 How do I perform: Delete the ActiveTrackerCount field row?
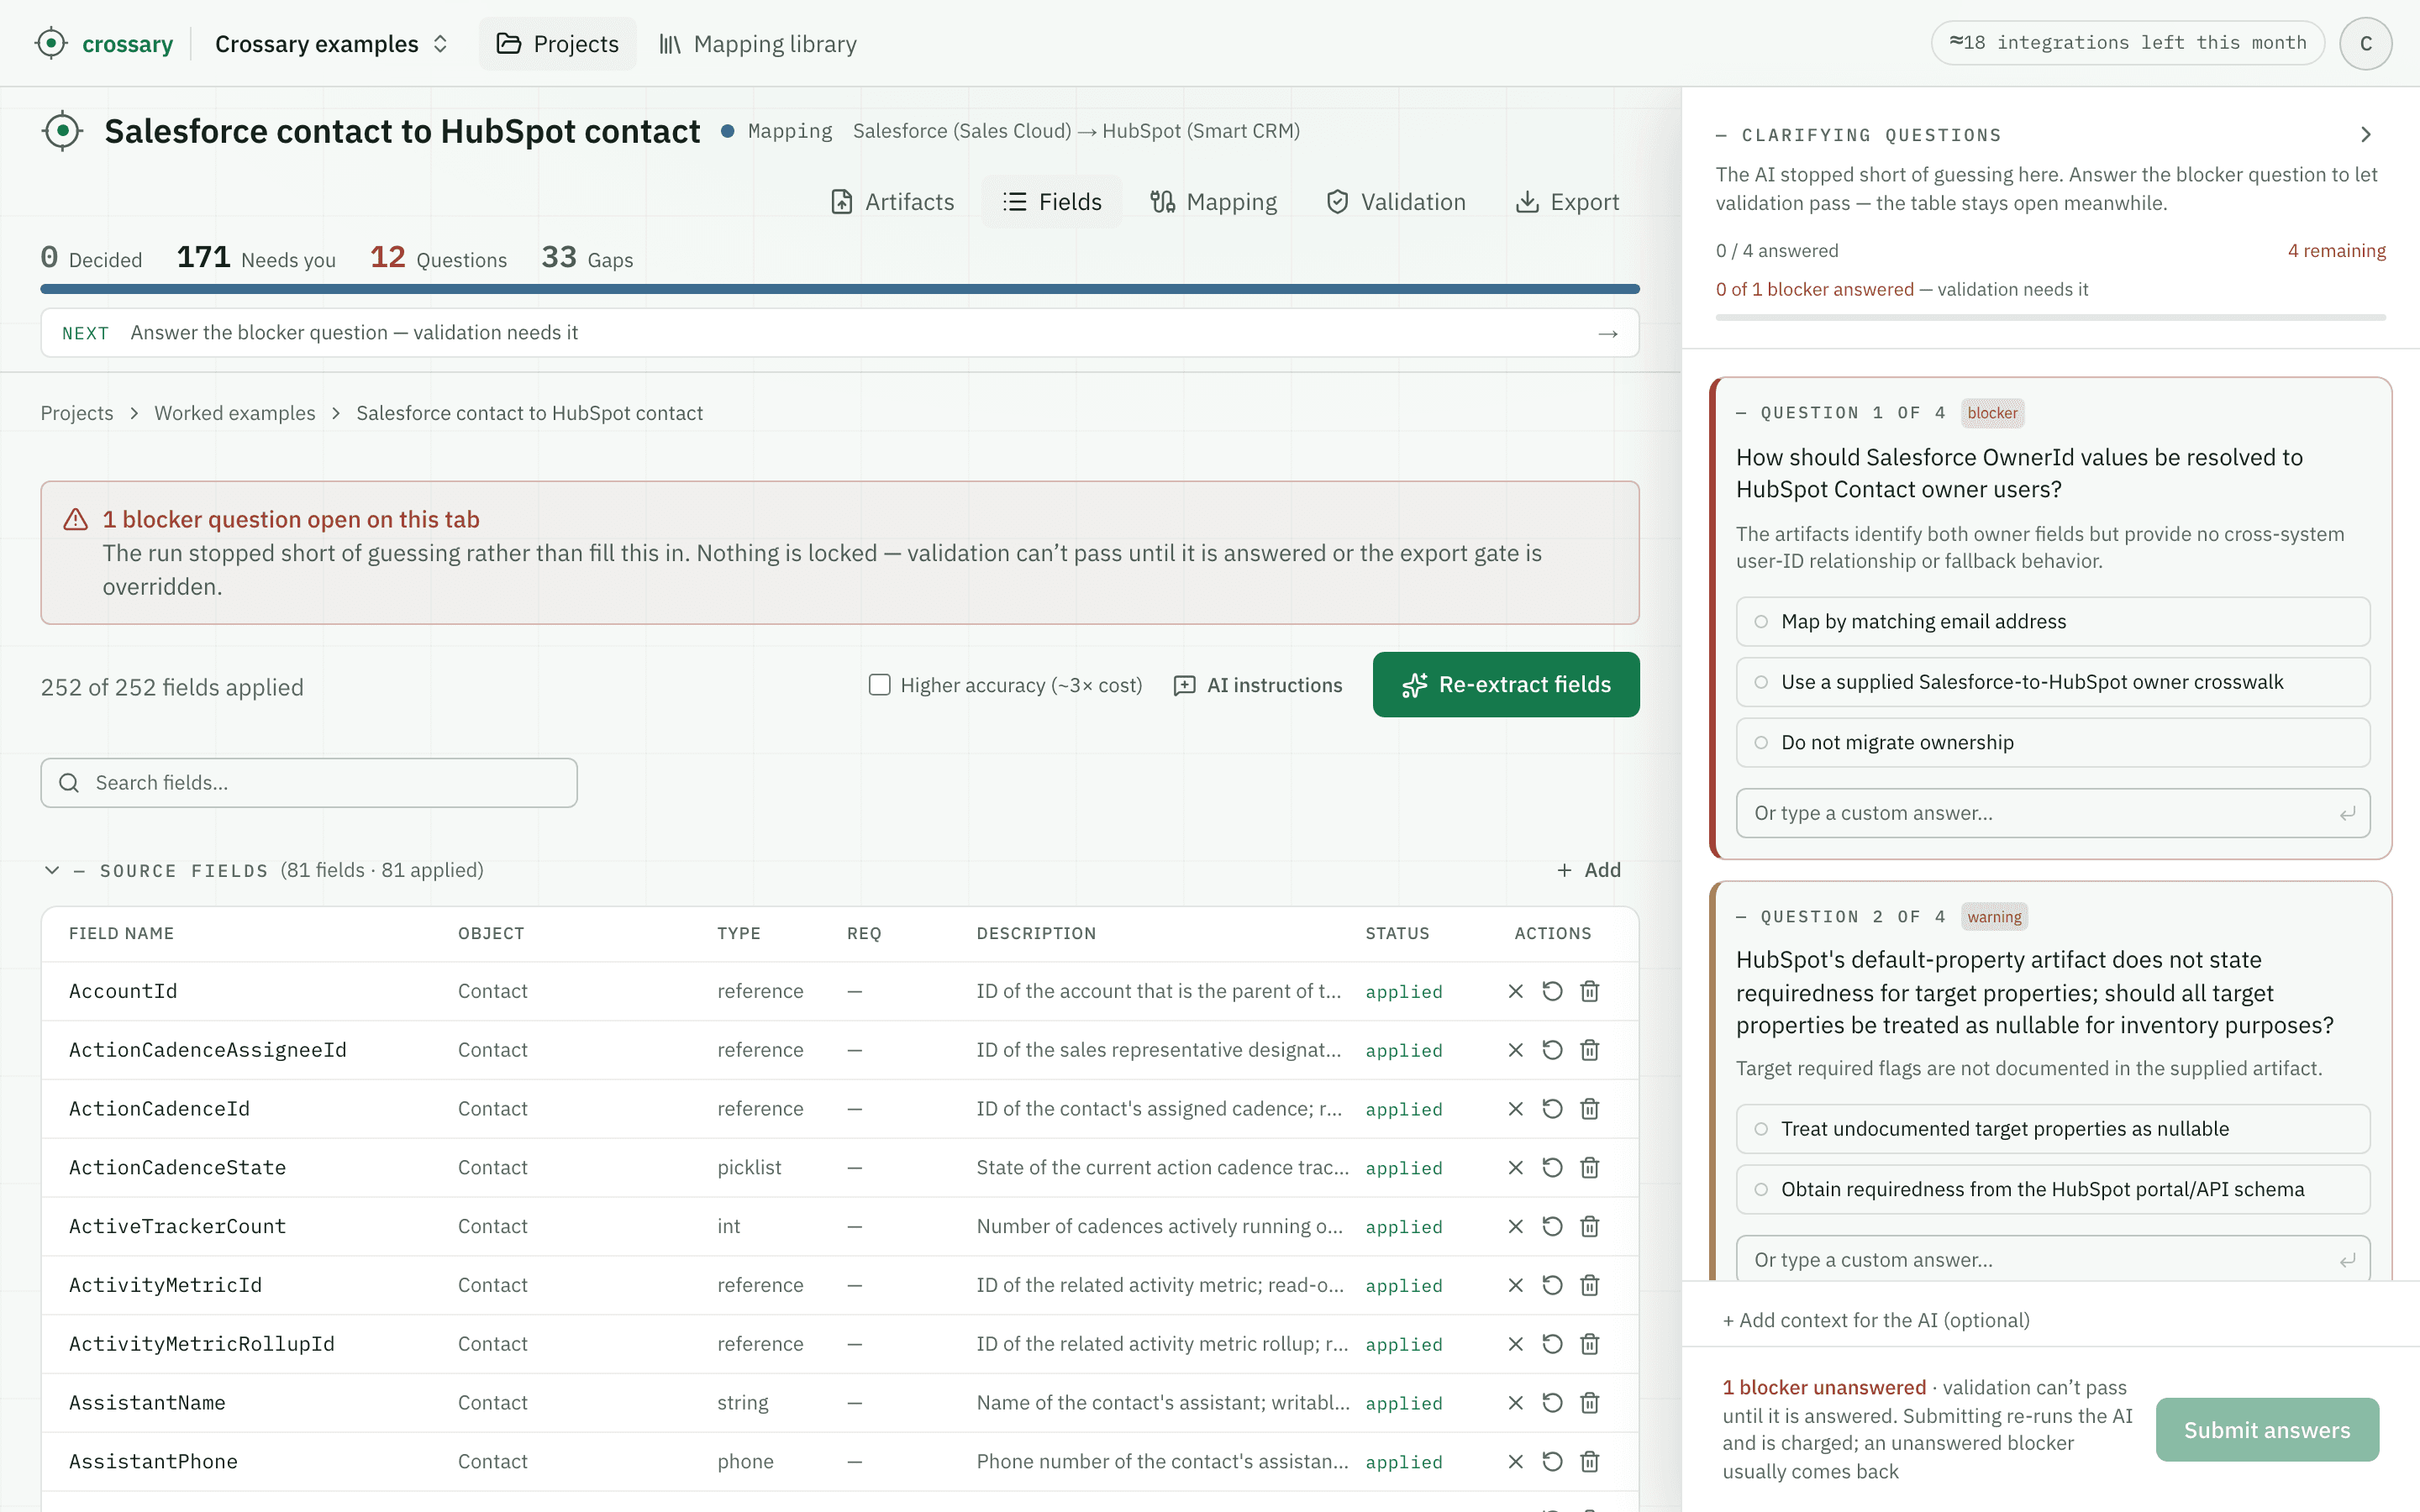tap(1589, 1227)
